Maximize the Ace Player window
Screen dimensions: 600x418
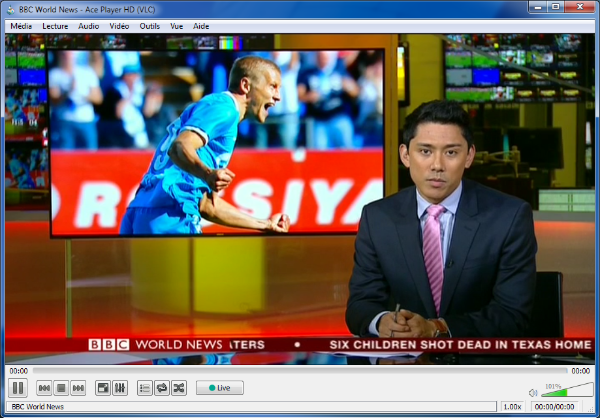coord(556,7)
